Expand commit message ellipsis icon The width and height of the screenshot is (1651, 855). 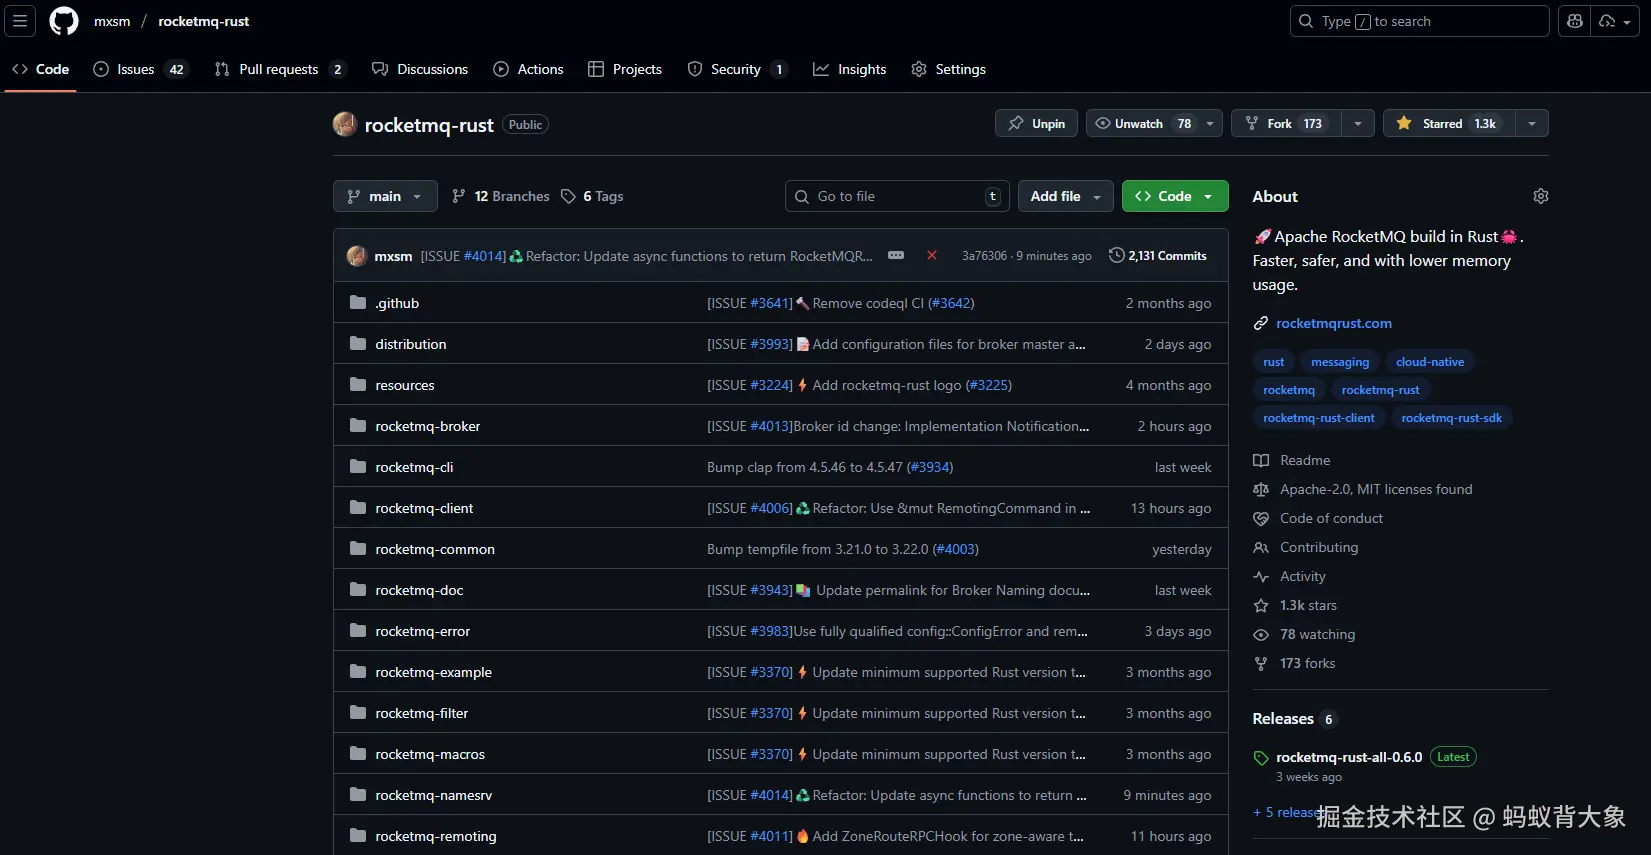tap(896, 256)
